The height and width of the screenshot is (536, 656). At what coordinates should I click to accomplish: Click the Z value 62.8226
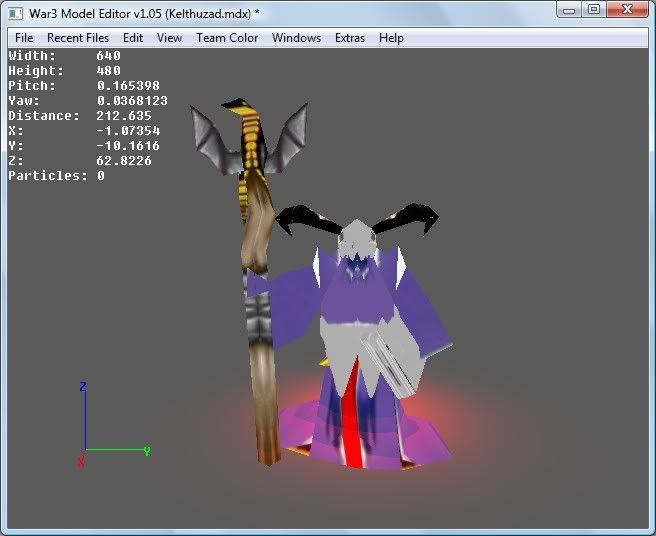coord(124,161)
